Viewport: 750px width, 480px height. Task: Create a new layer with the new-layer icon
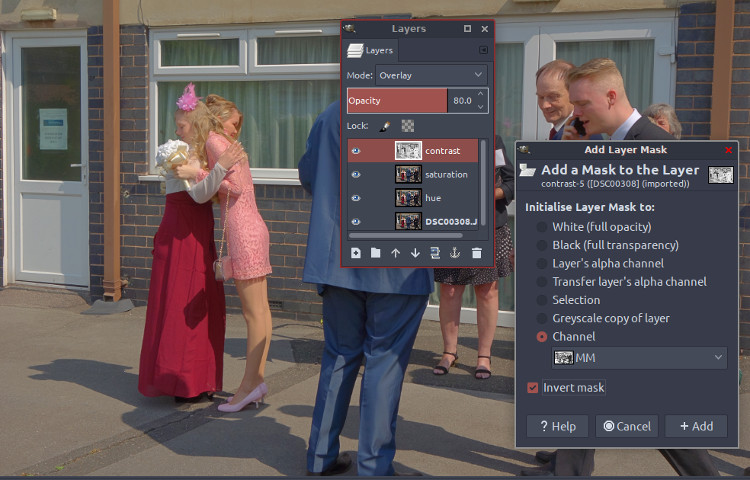355,253
